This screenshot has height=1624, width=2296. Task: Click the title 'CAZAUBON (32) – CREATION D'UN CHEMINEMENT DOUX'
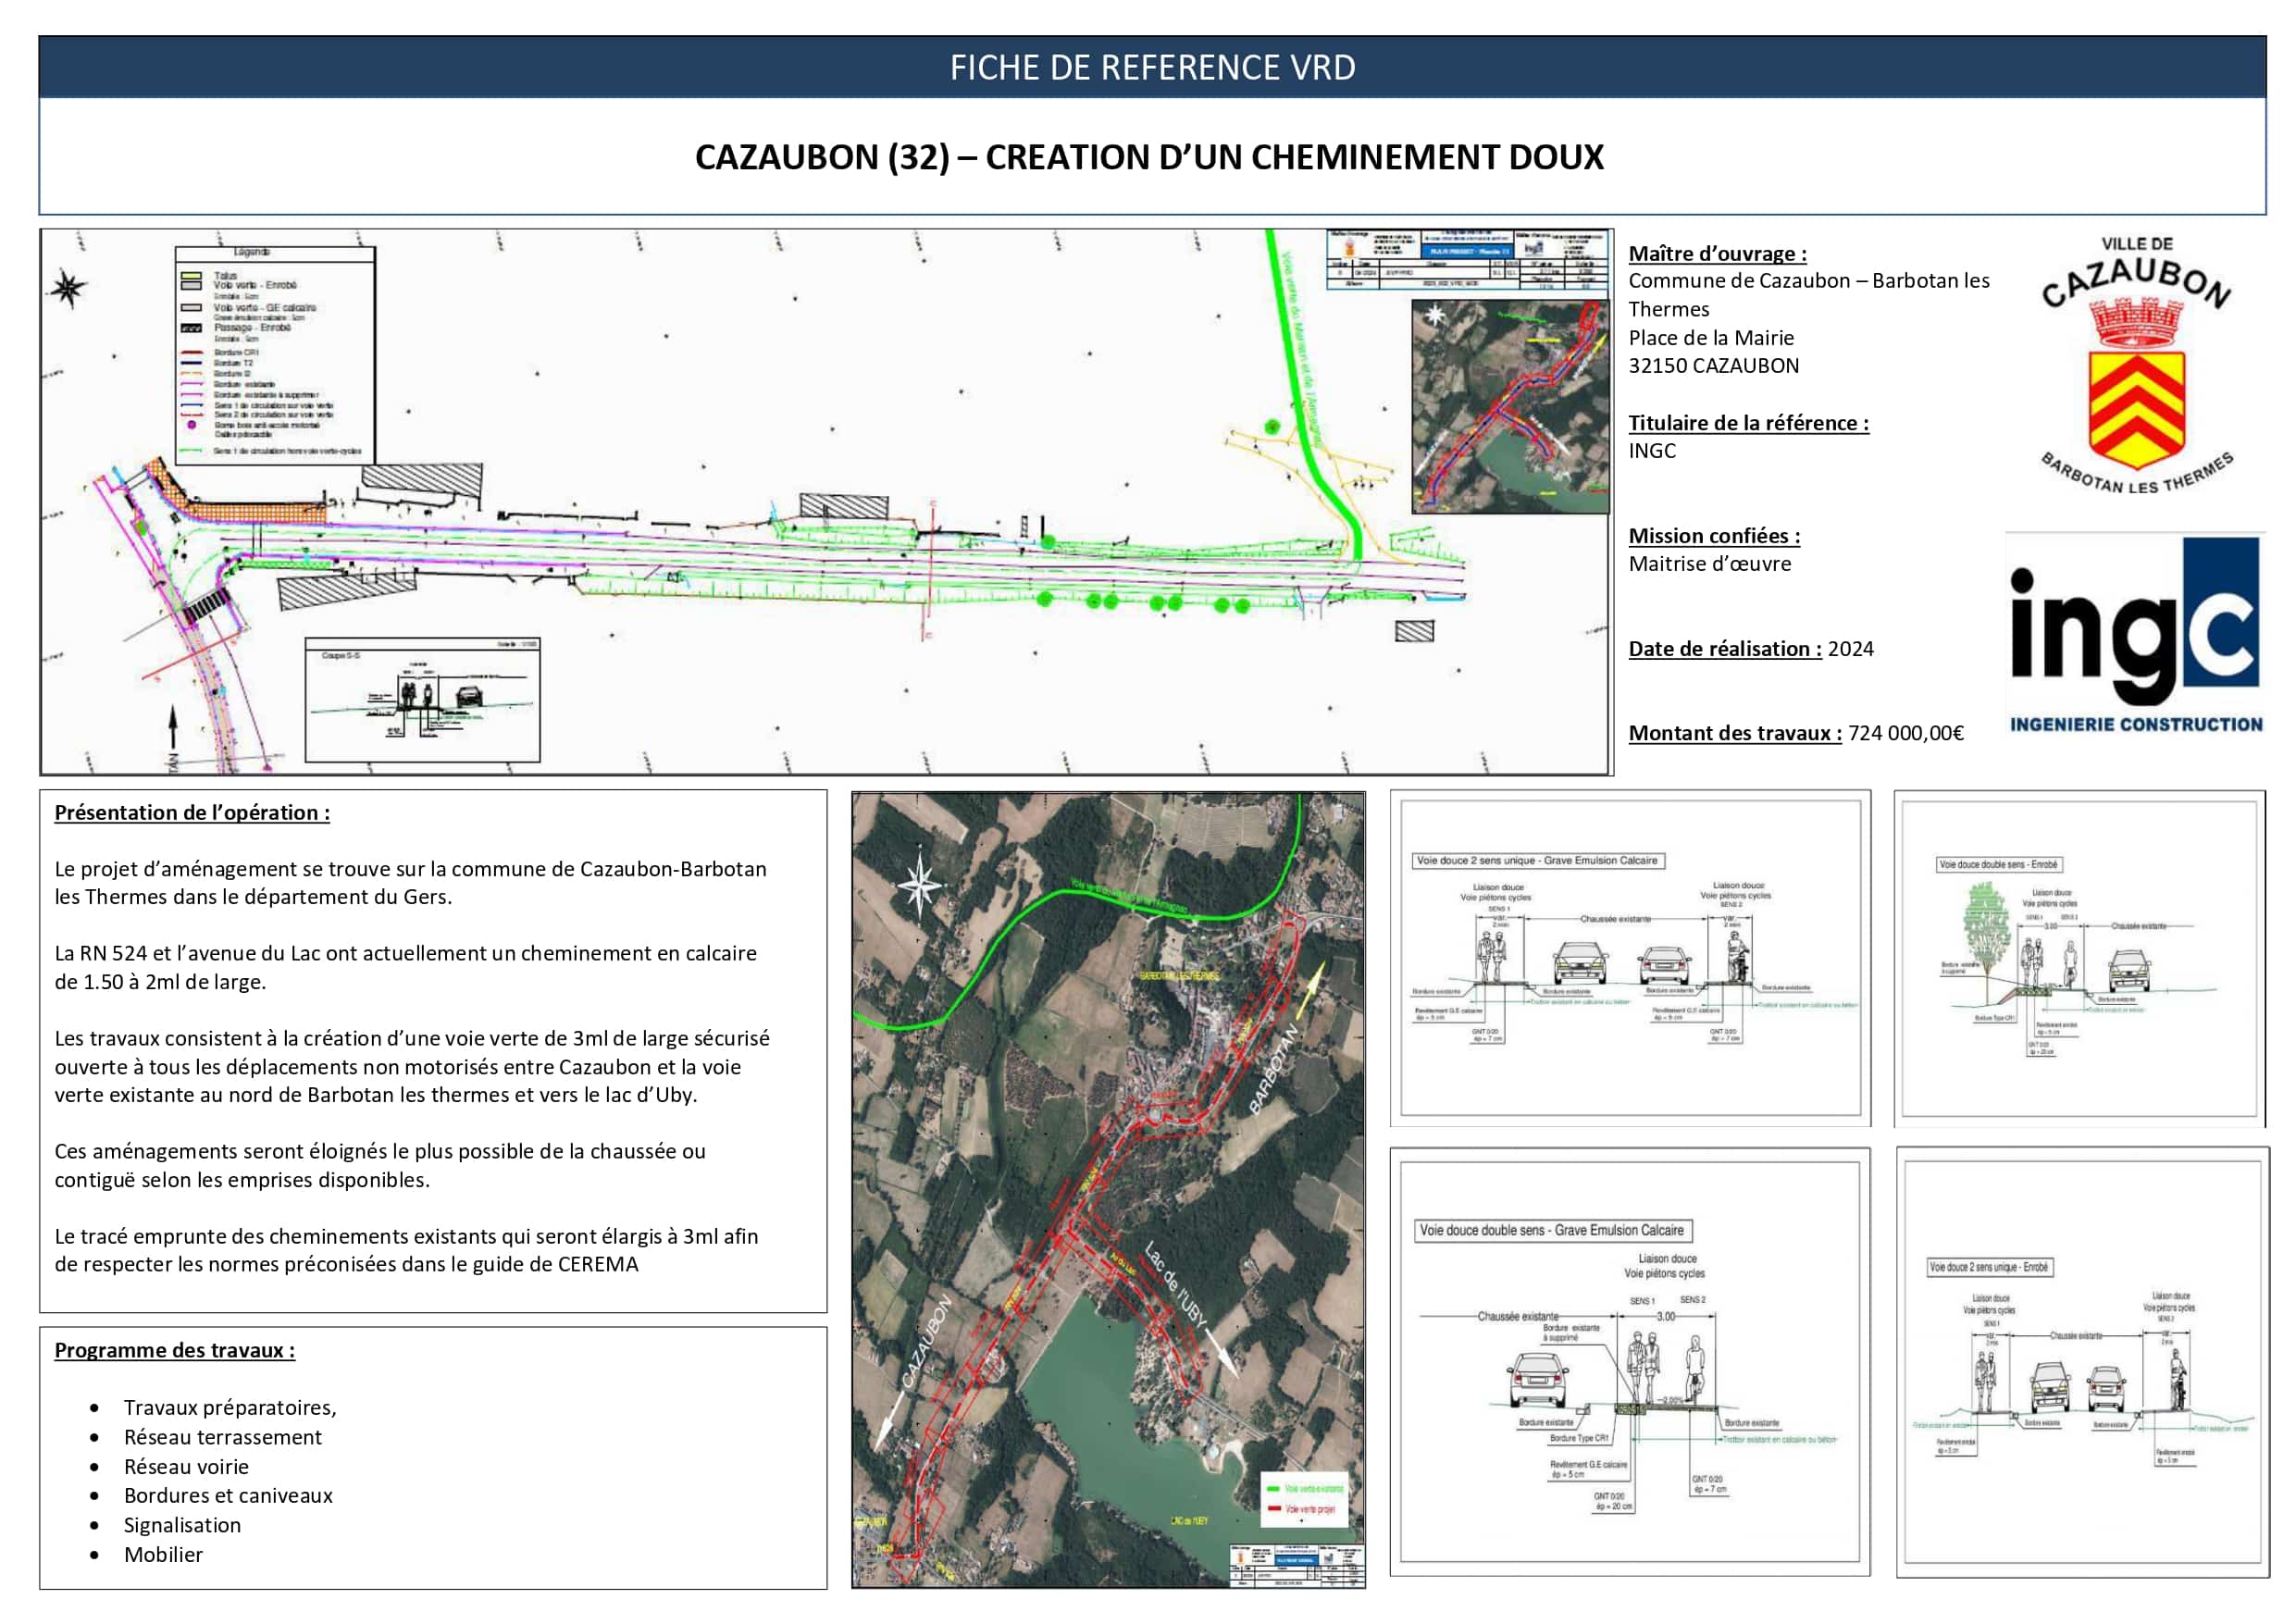(x=1149, y=157)
